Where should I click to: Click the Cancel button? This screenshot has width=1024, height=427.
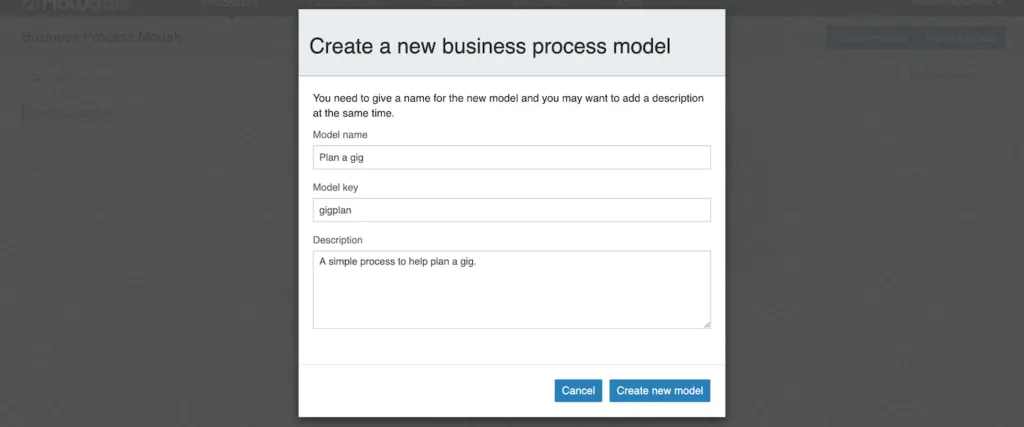coord(578,390)
